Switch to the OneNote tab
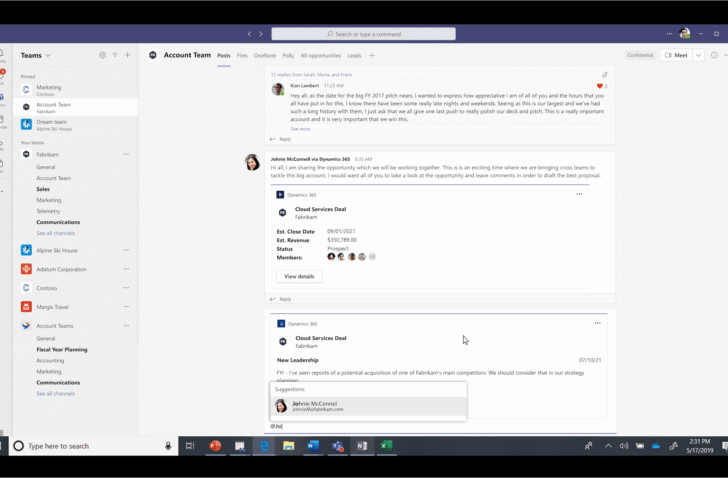The image size is (728, 478). point(265,56)
